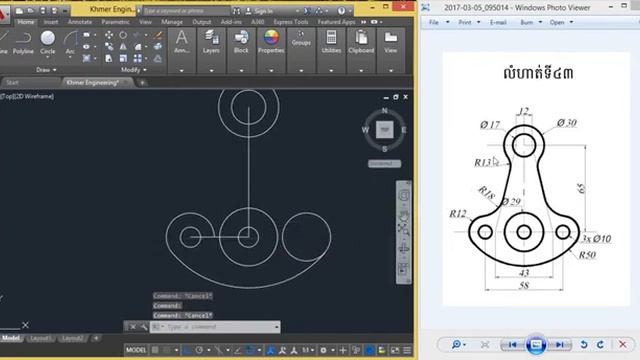Select the Move tool in Modify panel

(109, 35)
